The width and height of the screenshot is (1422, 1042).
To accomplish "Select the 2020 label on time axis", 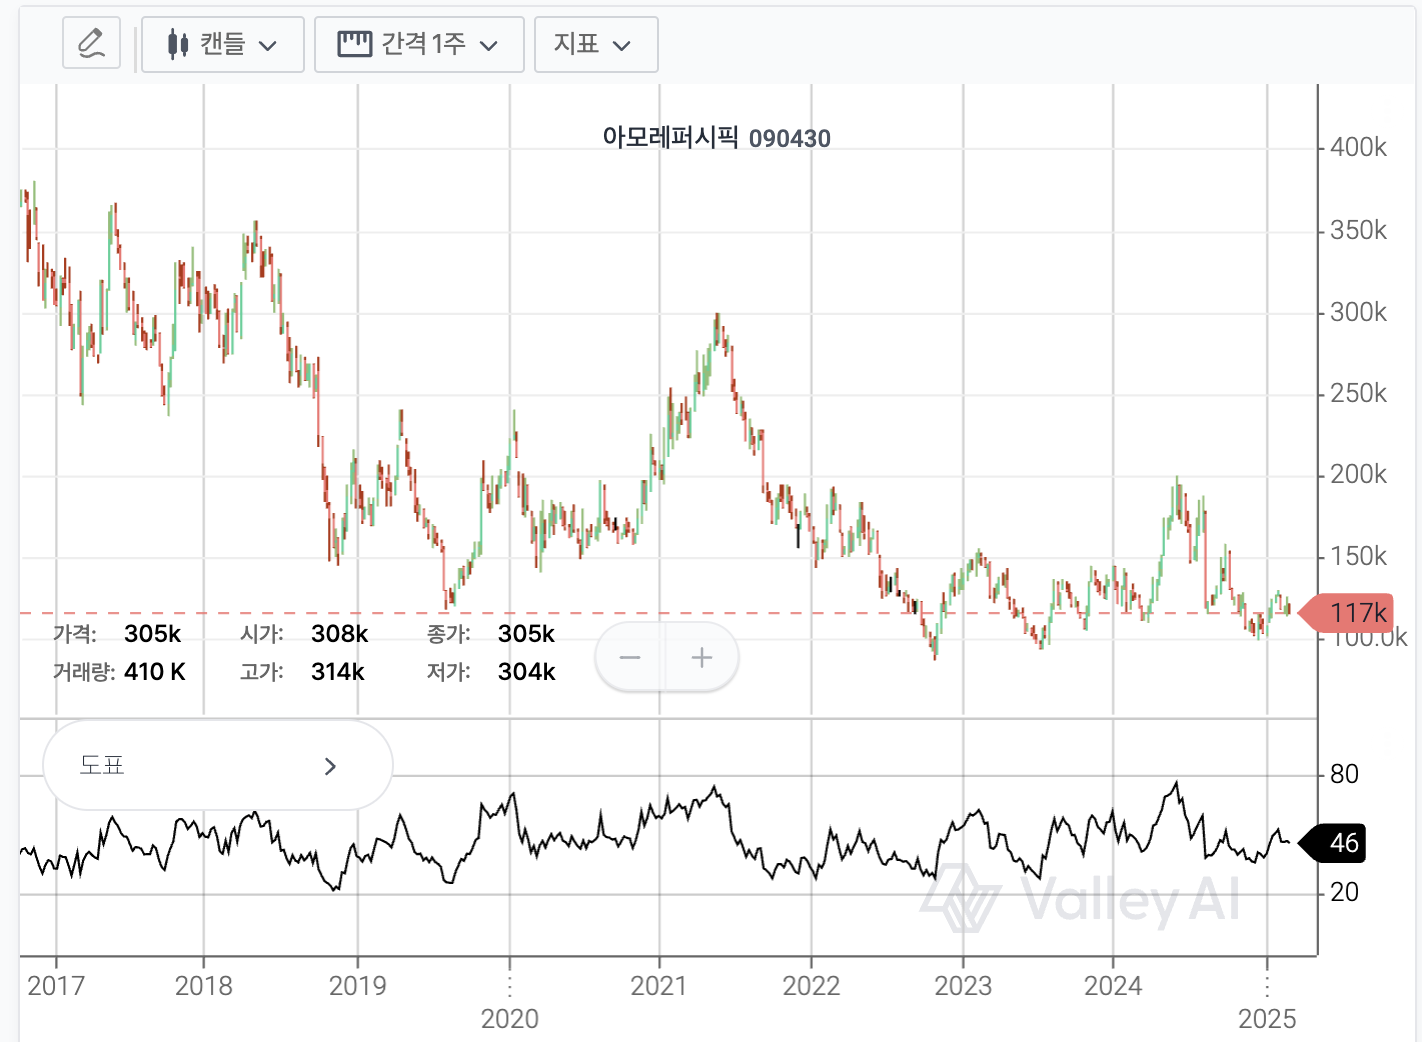I will (509, 1019).
